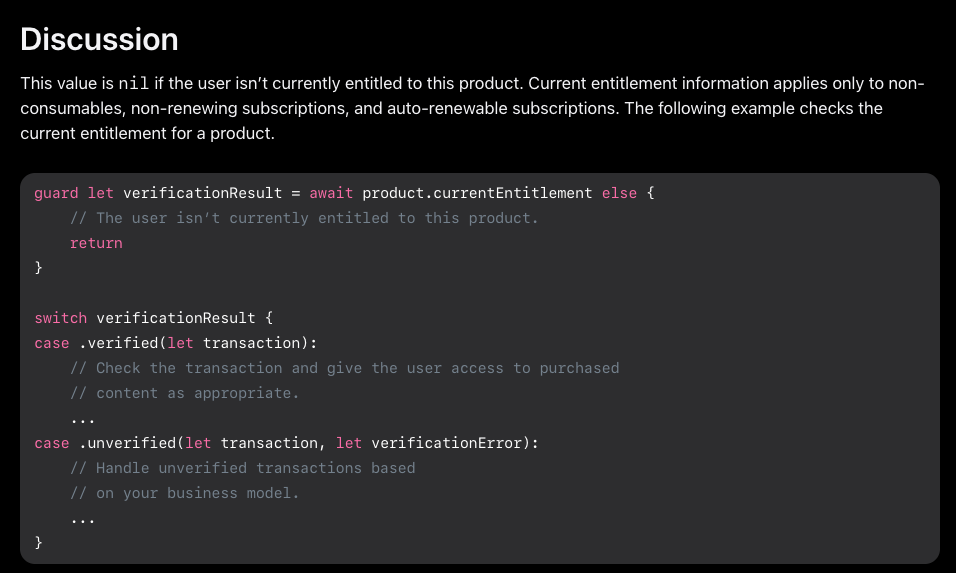Click the switch keyword
Screen dimensions: 956x573
click(x=60, y=318)
